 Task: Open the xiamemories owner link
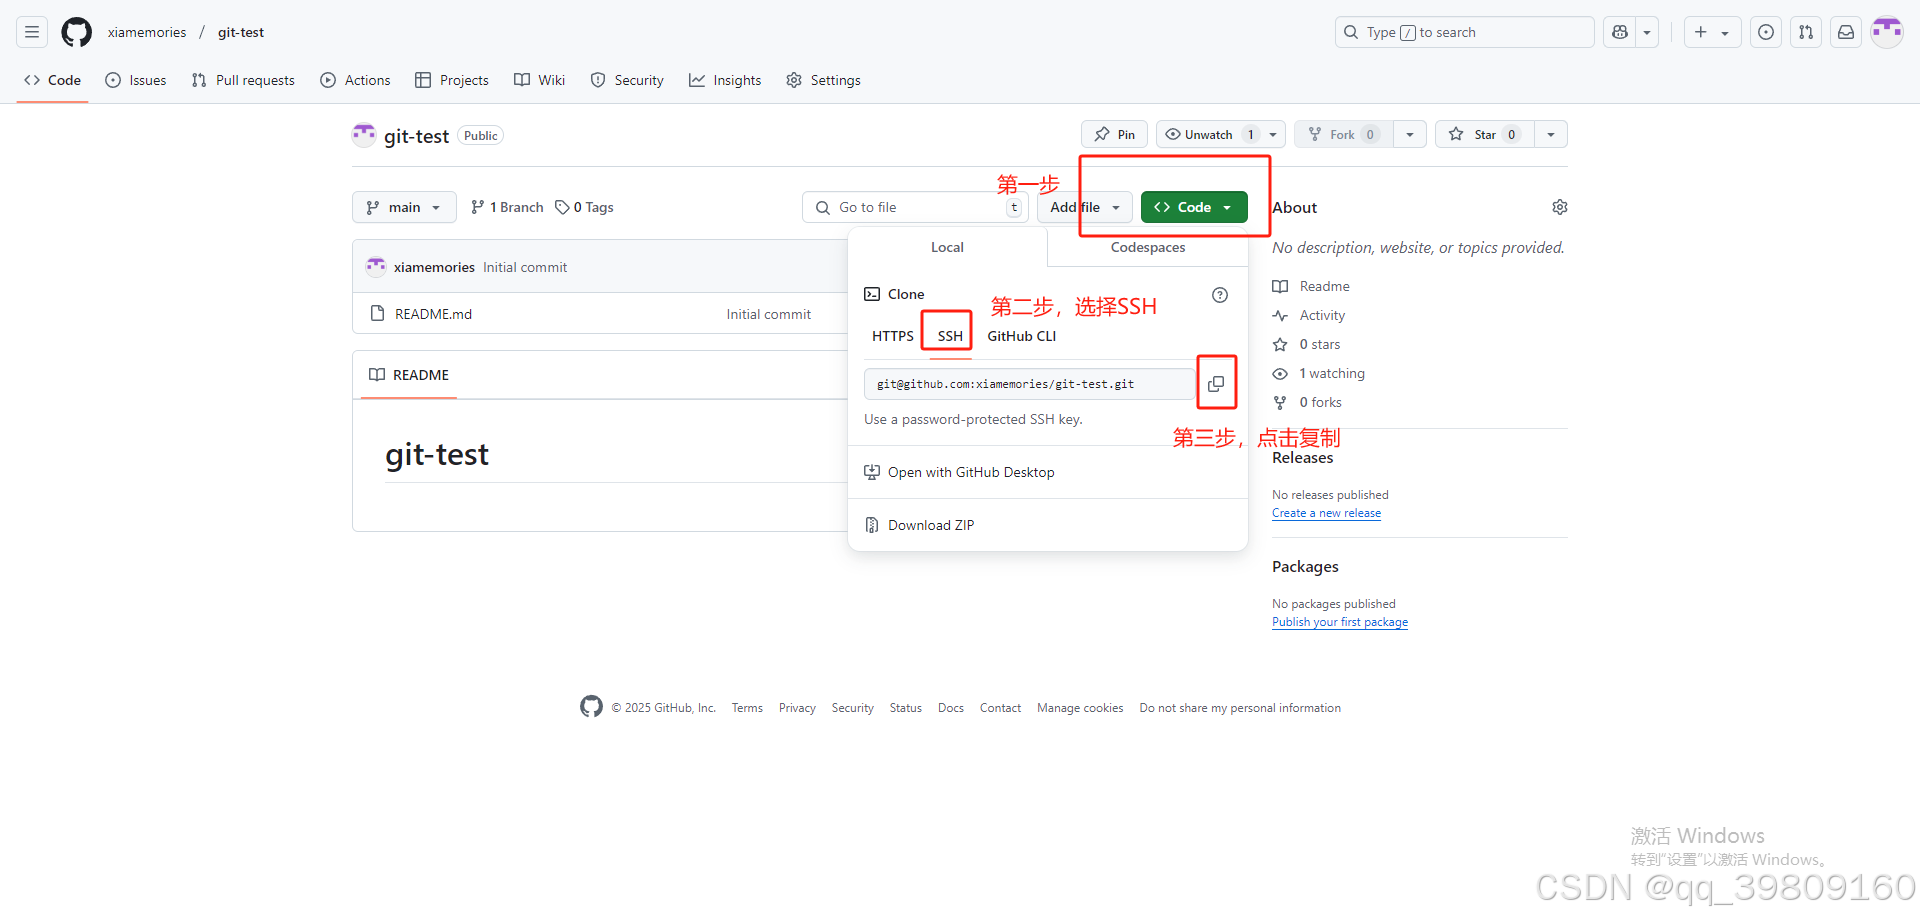pos(147,32)
